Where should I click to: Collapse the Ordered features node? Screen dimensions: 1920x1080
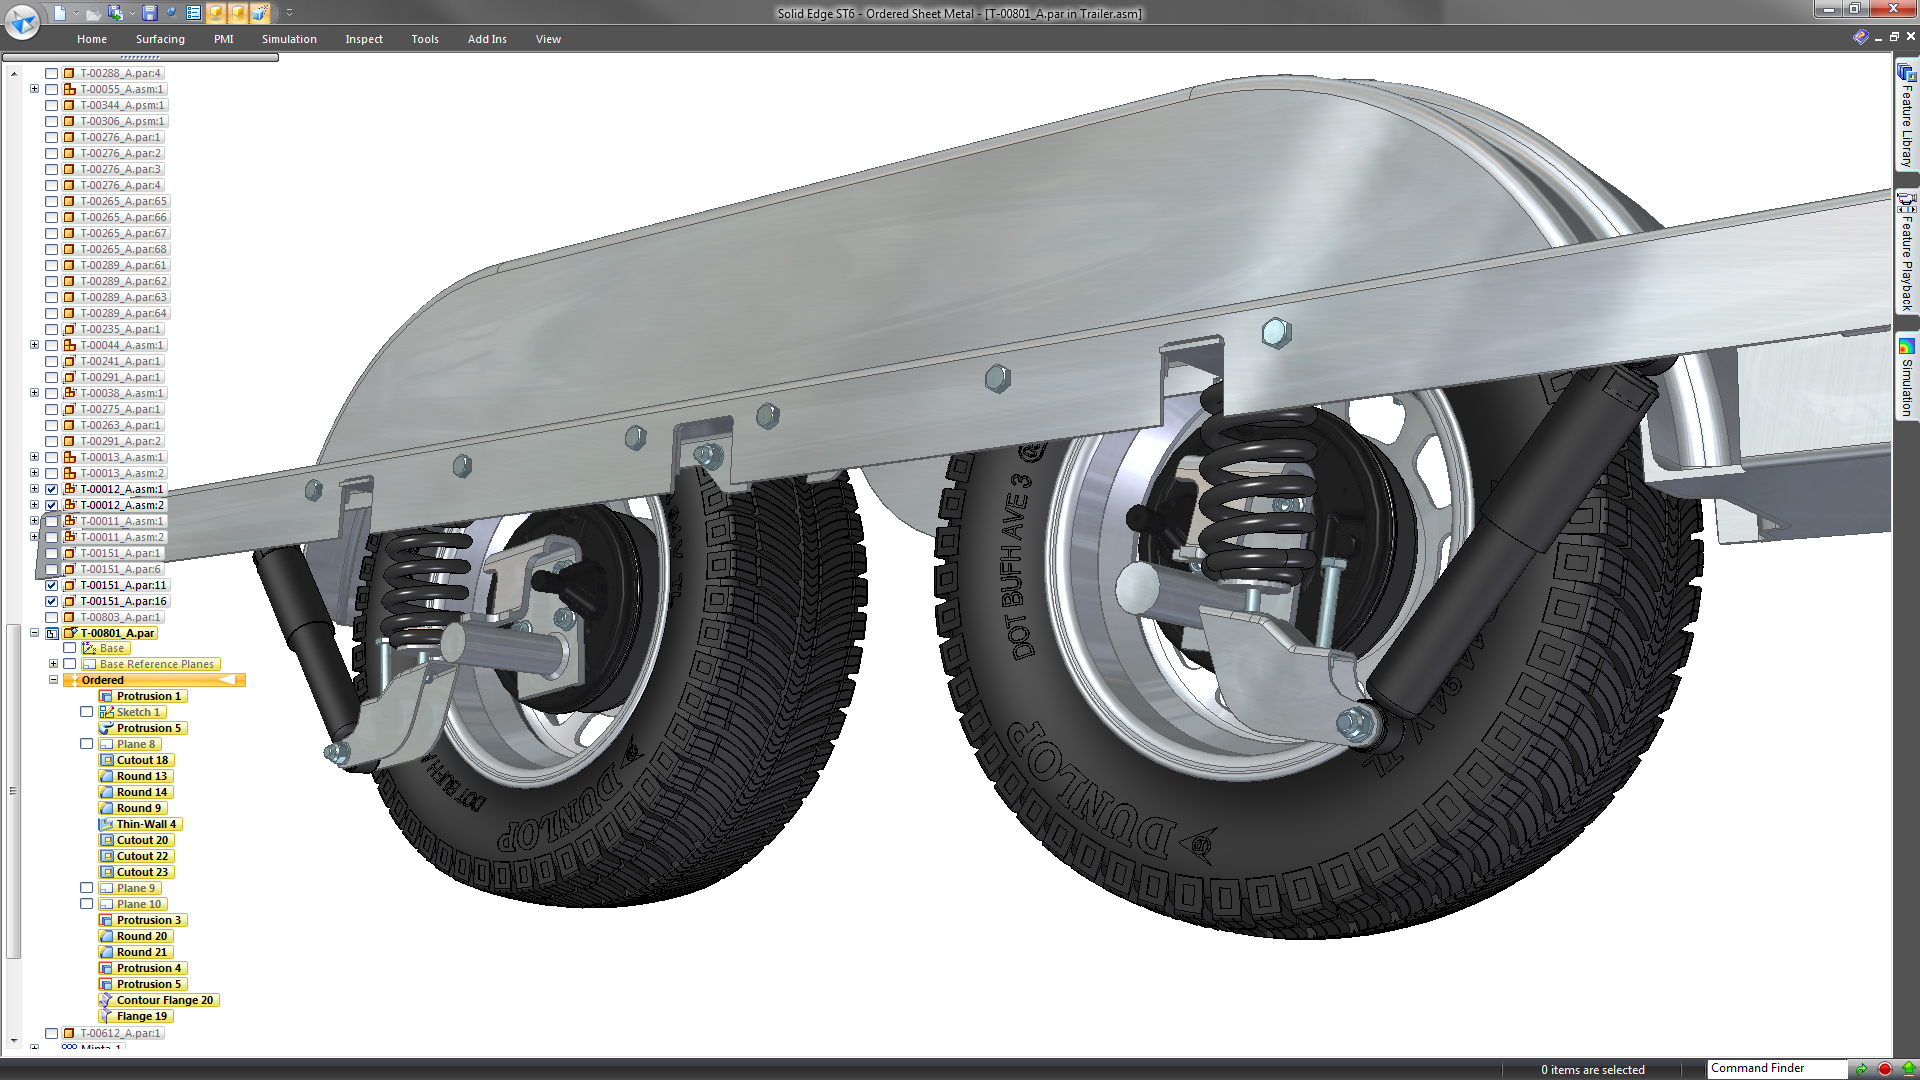click(54, 680)
